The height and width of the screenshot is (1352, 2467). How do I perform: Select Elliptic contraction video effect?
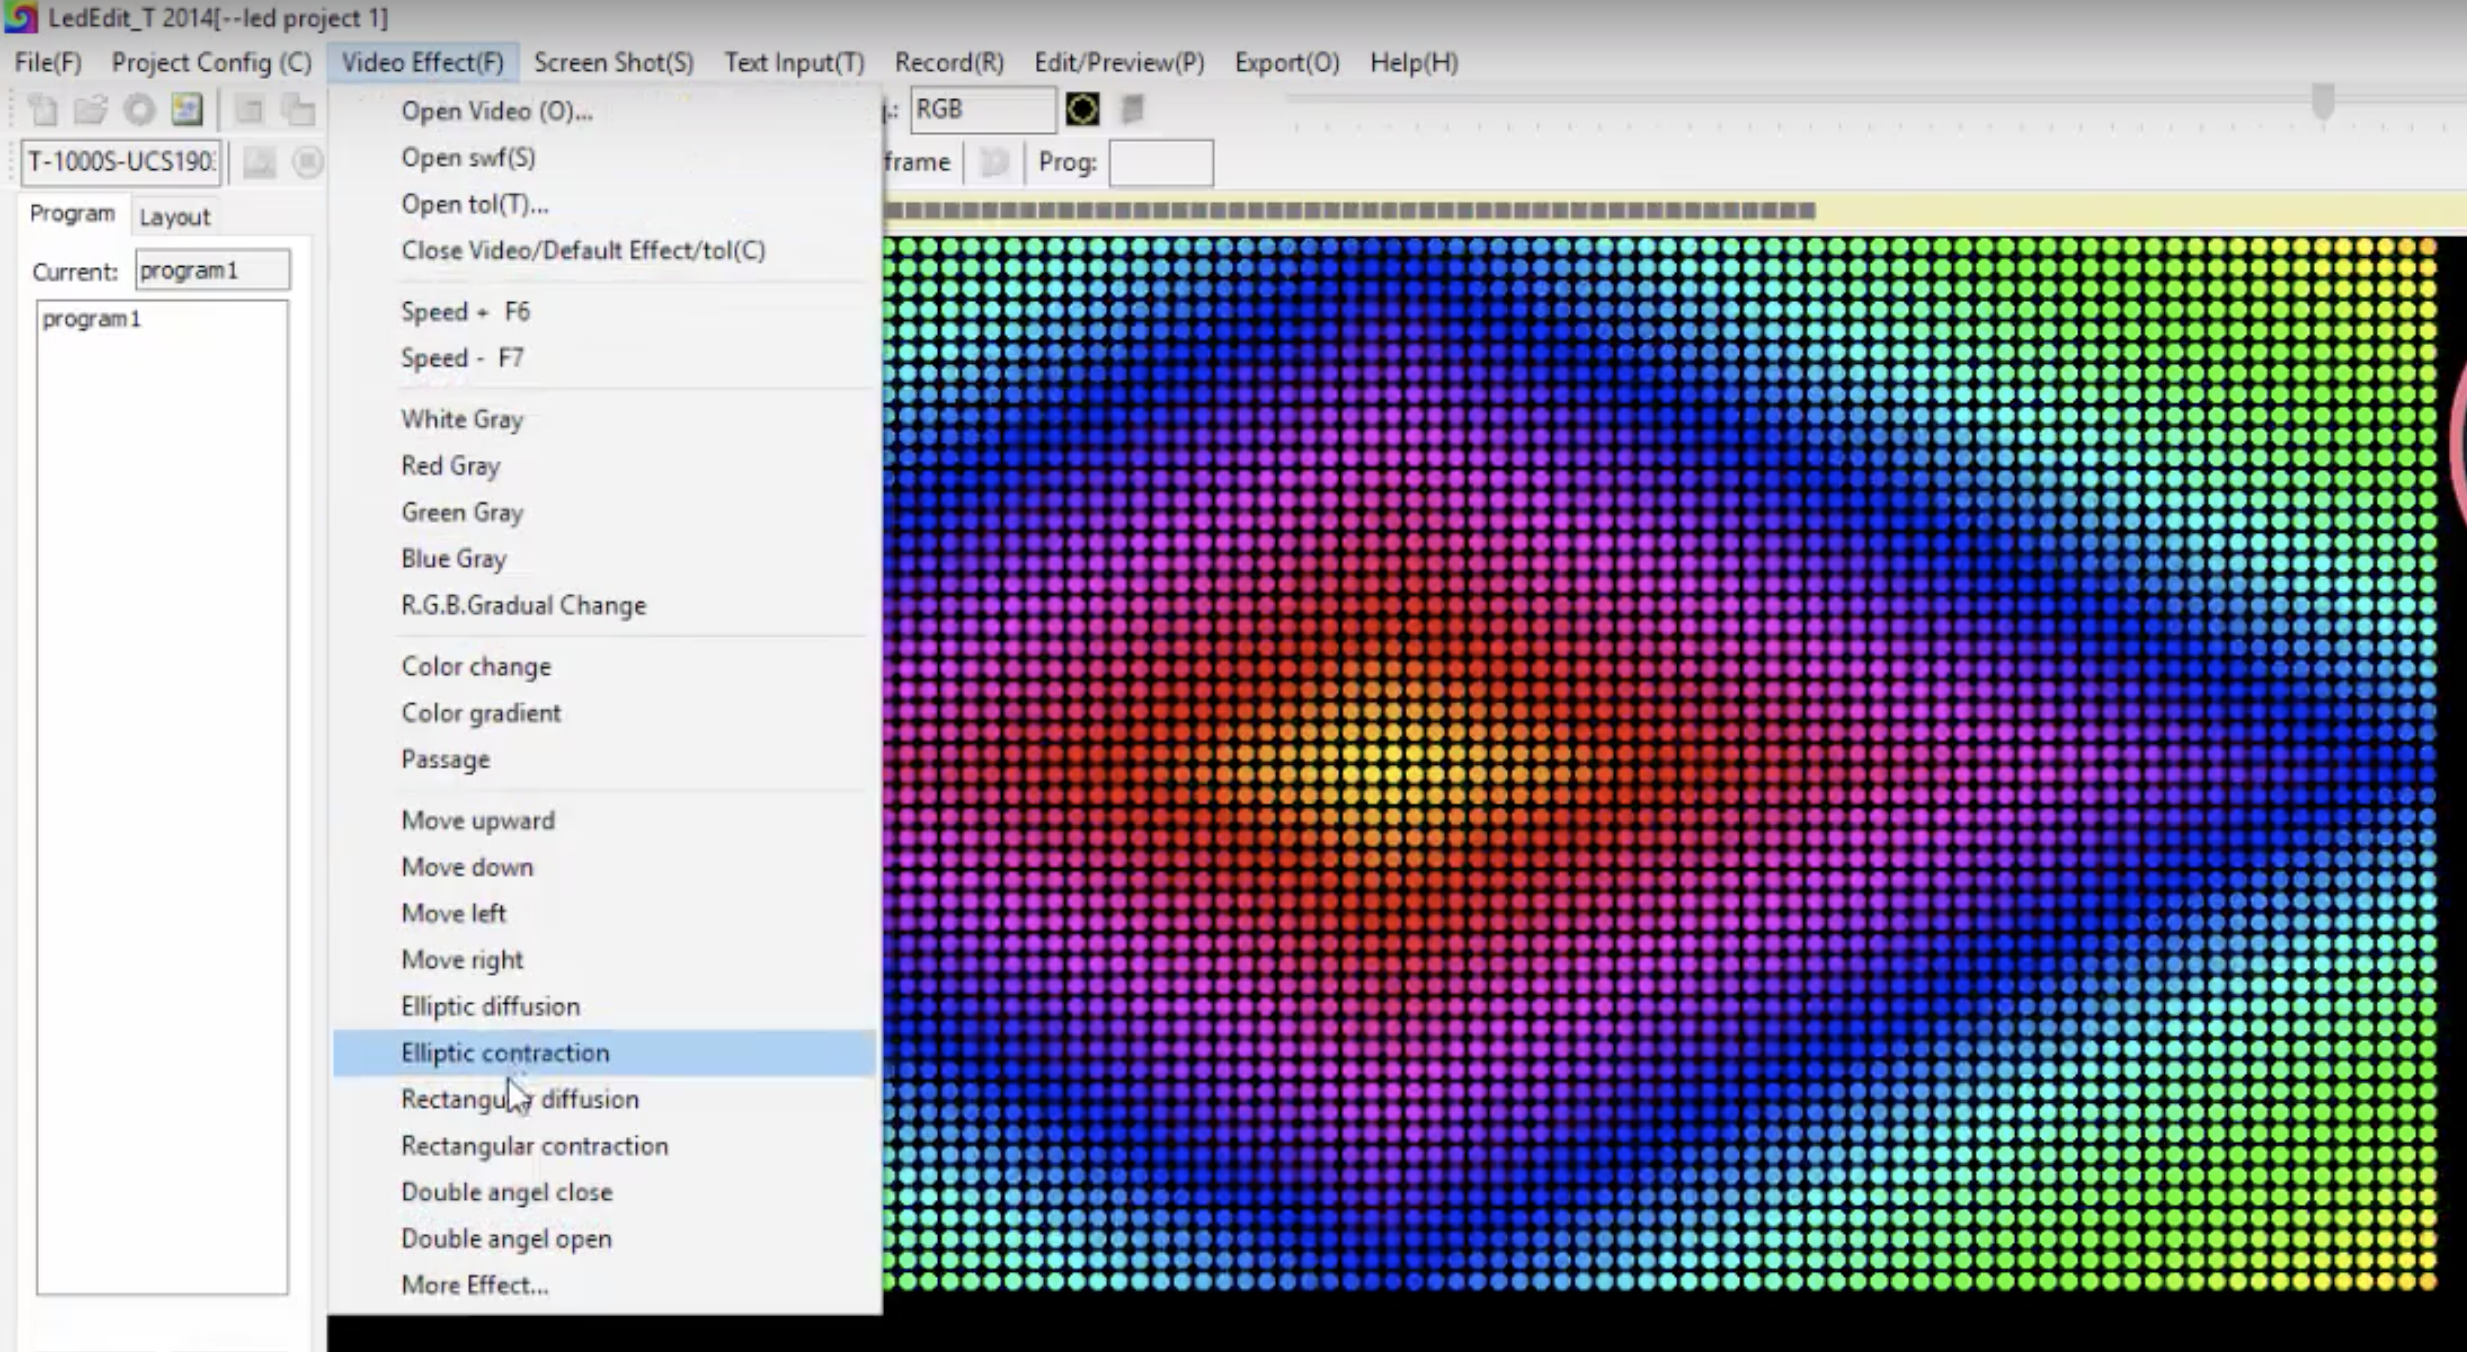pos(504,1051)
